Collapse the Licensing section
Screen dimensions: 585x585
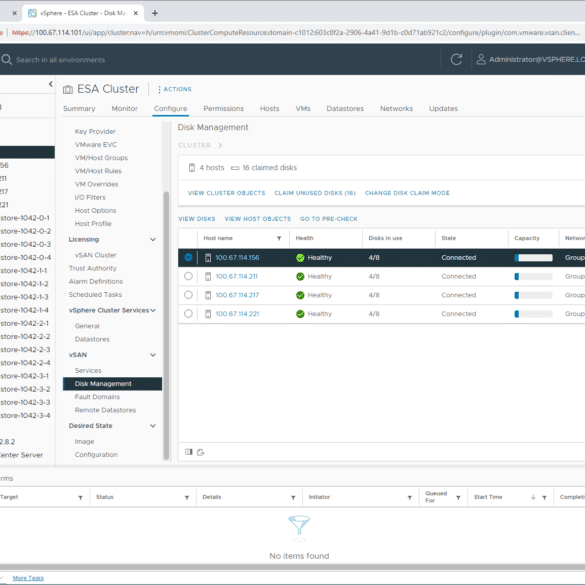pos(153,240)
